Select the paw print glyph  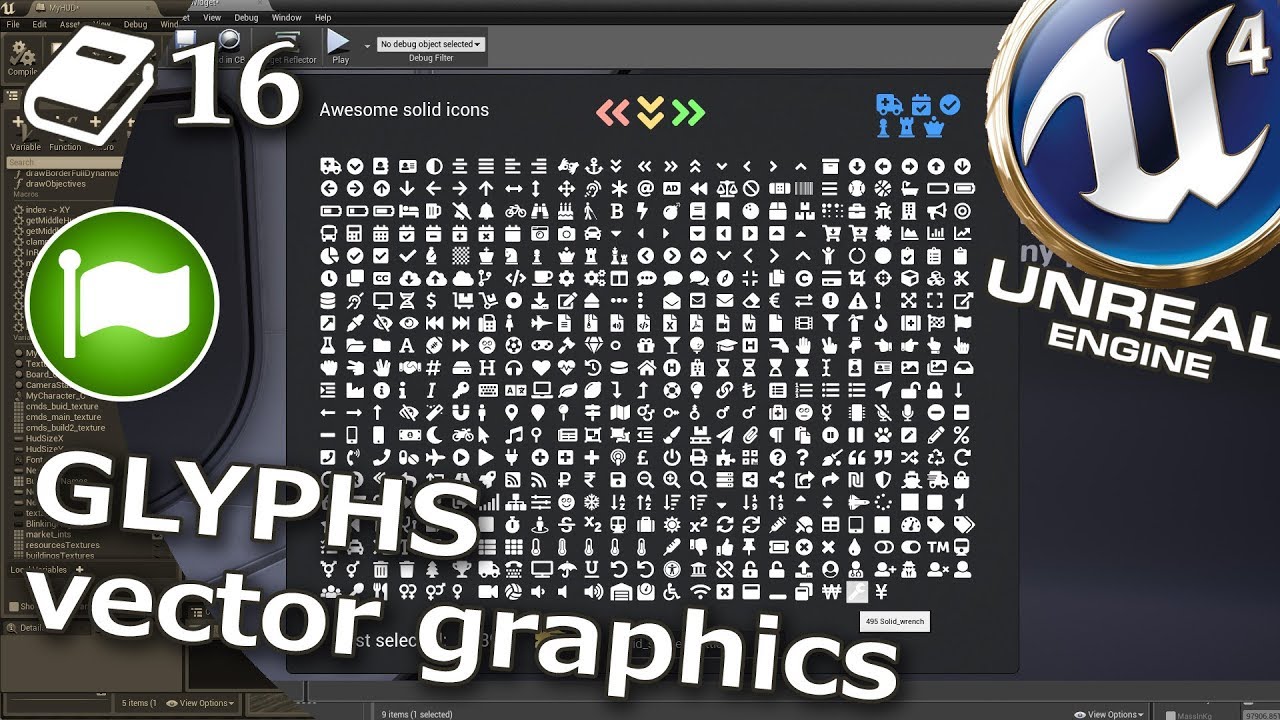[882, 435]
